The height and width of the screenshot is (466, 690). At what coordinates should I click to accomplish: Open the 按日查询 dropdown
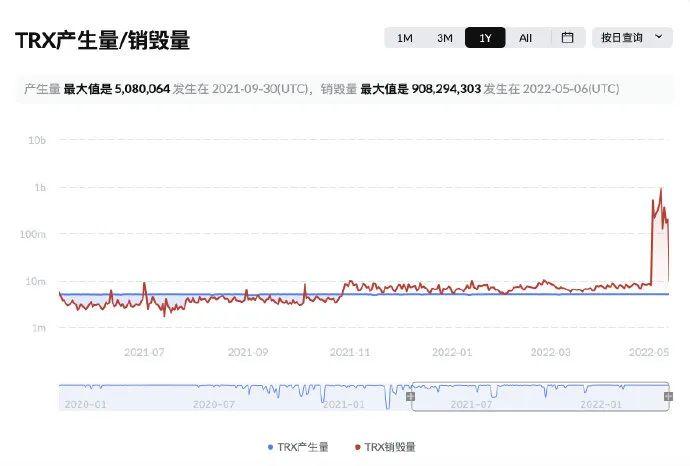click(632, 38)
